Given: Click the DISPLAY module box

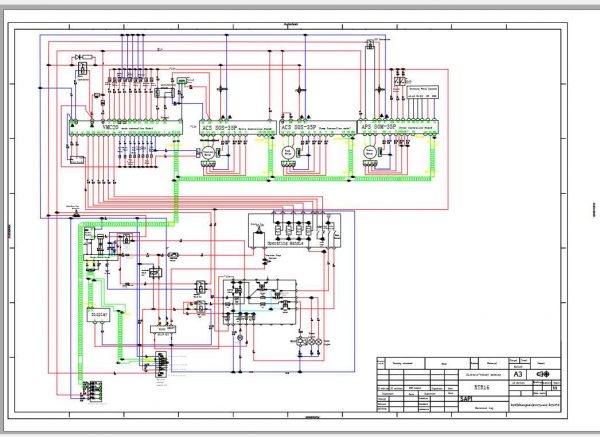Looking at the screenshot, I should tap(99, 315).
